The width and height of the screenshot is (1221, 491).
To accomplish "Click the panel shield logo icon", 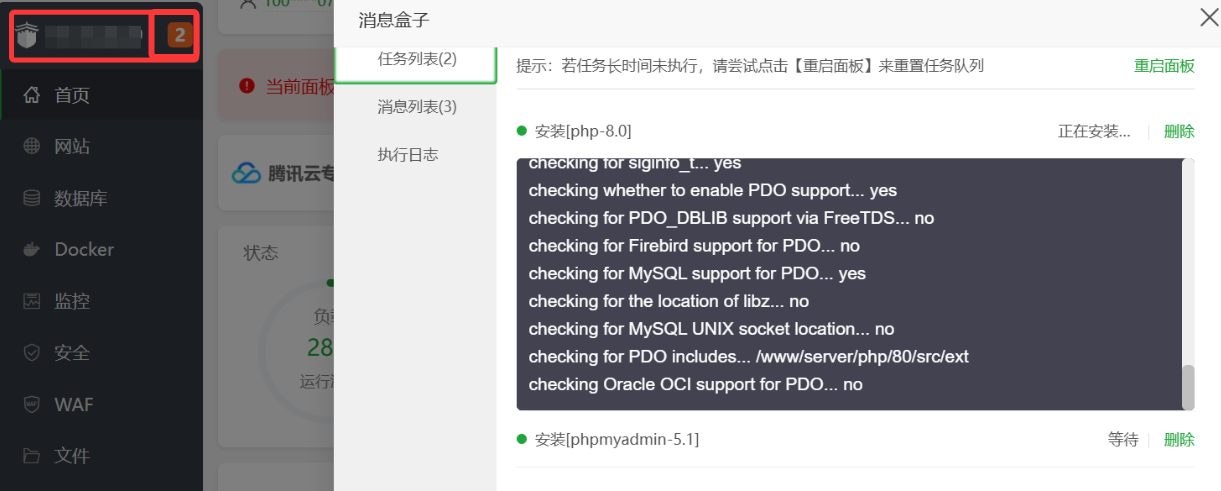I will coord(26,36).
